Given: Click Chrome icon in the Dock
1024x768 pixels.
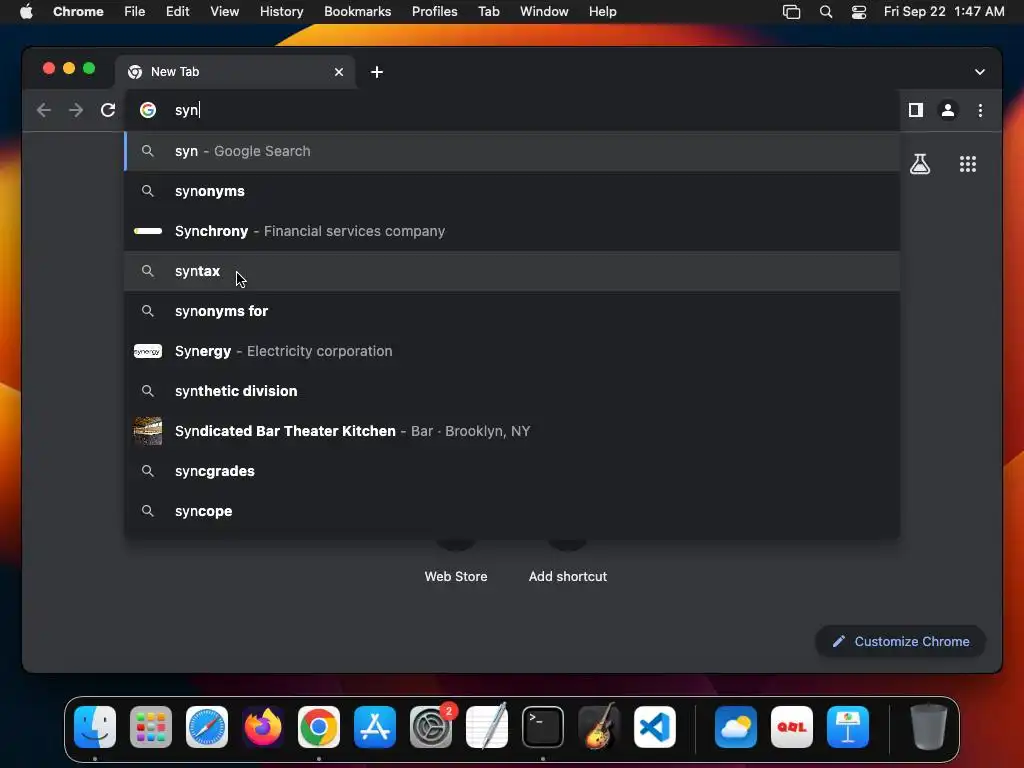Looking at the screenshot, I should pyautogui.click(x=319, y=727).
